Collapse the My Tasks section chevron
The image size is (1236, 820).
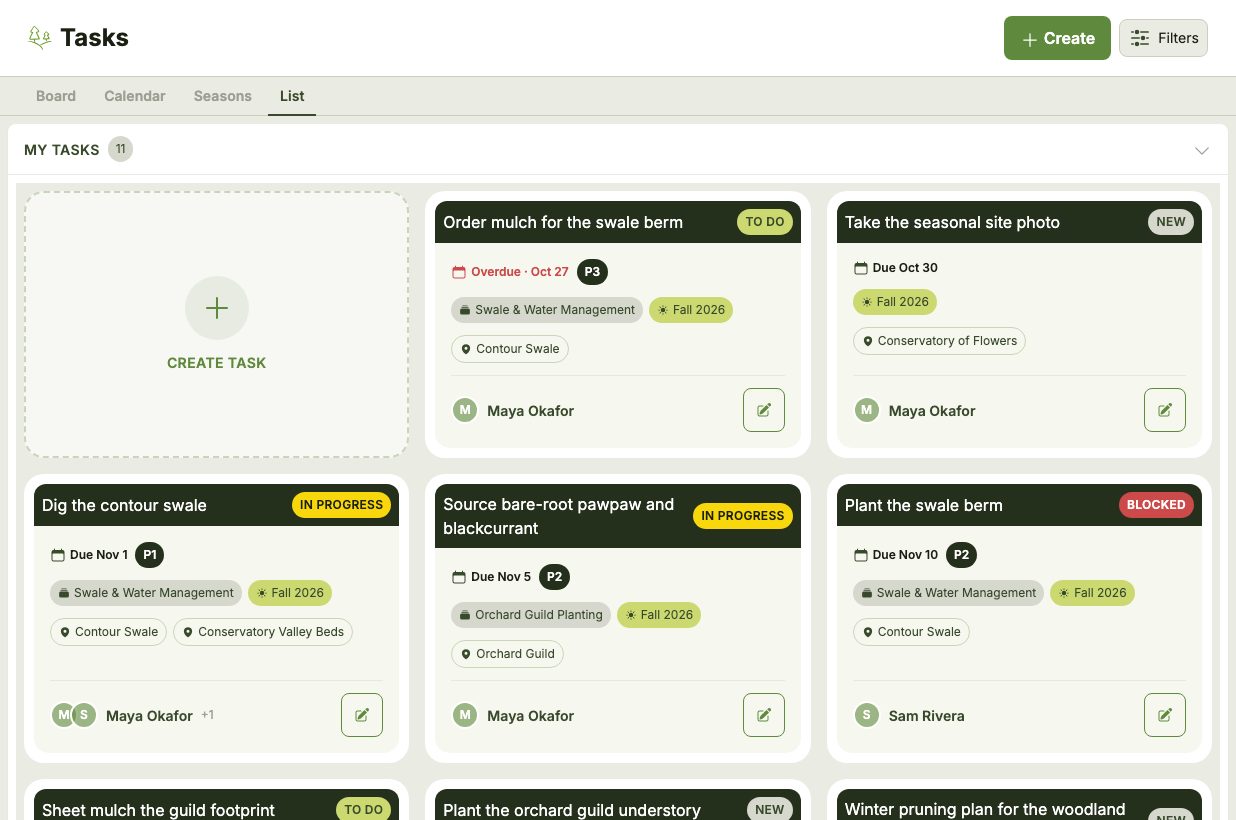[1202, 150]
